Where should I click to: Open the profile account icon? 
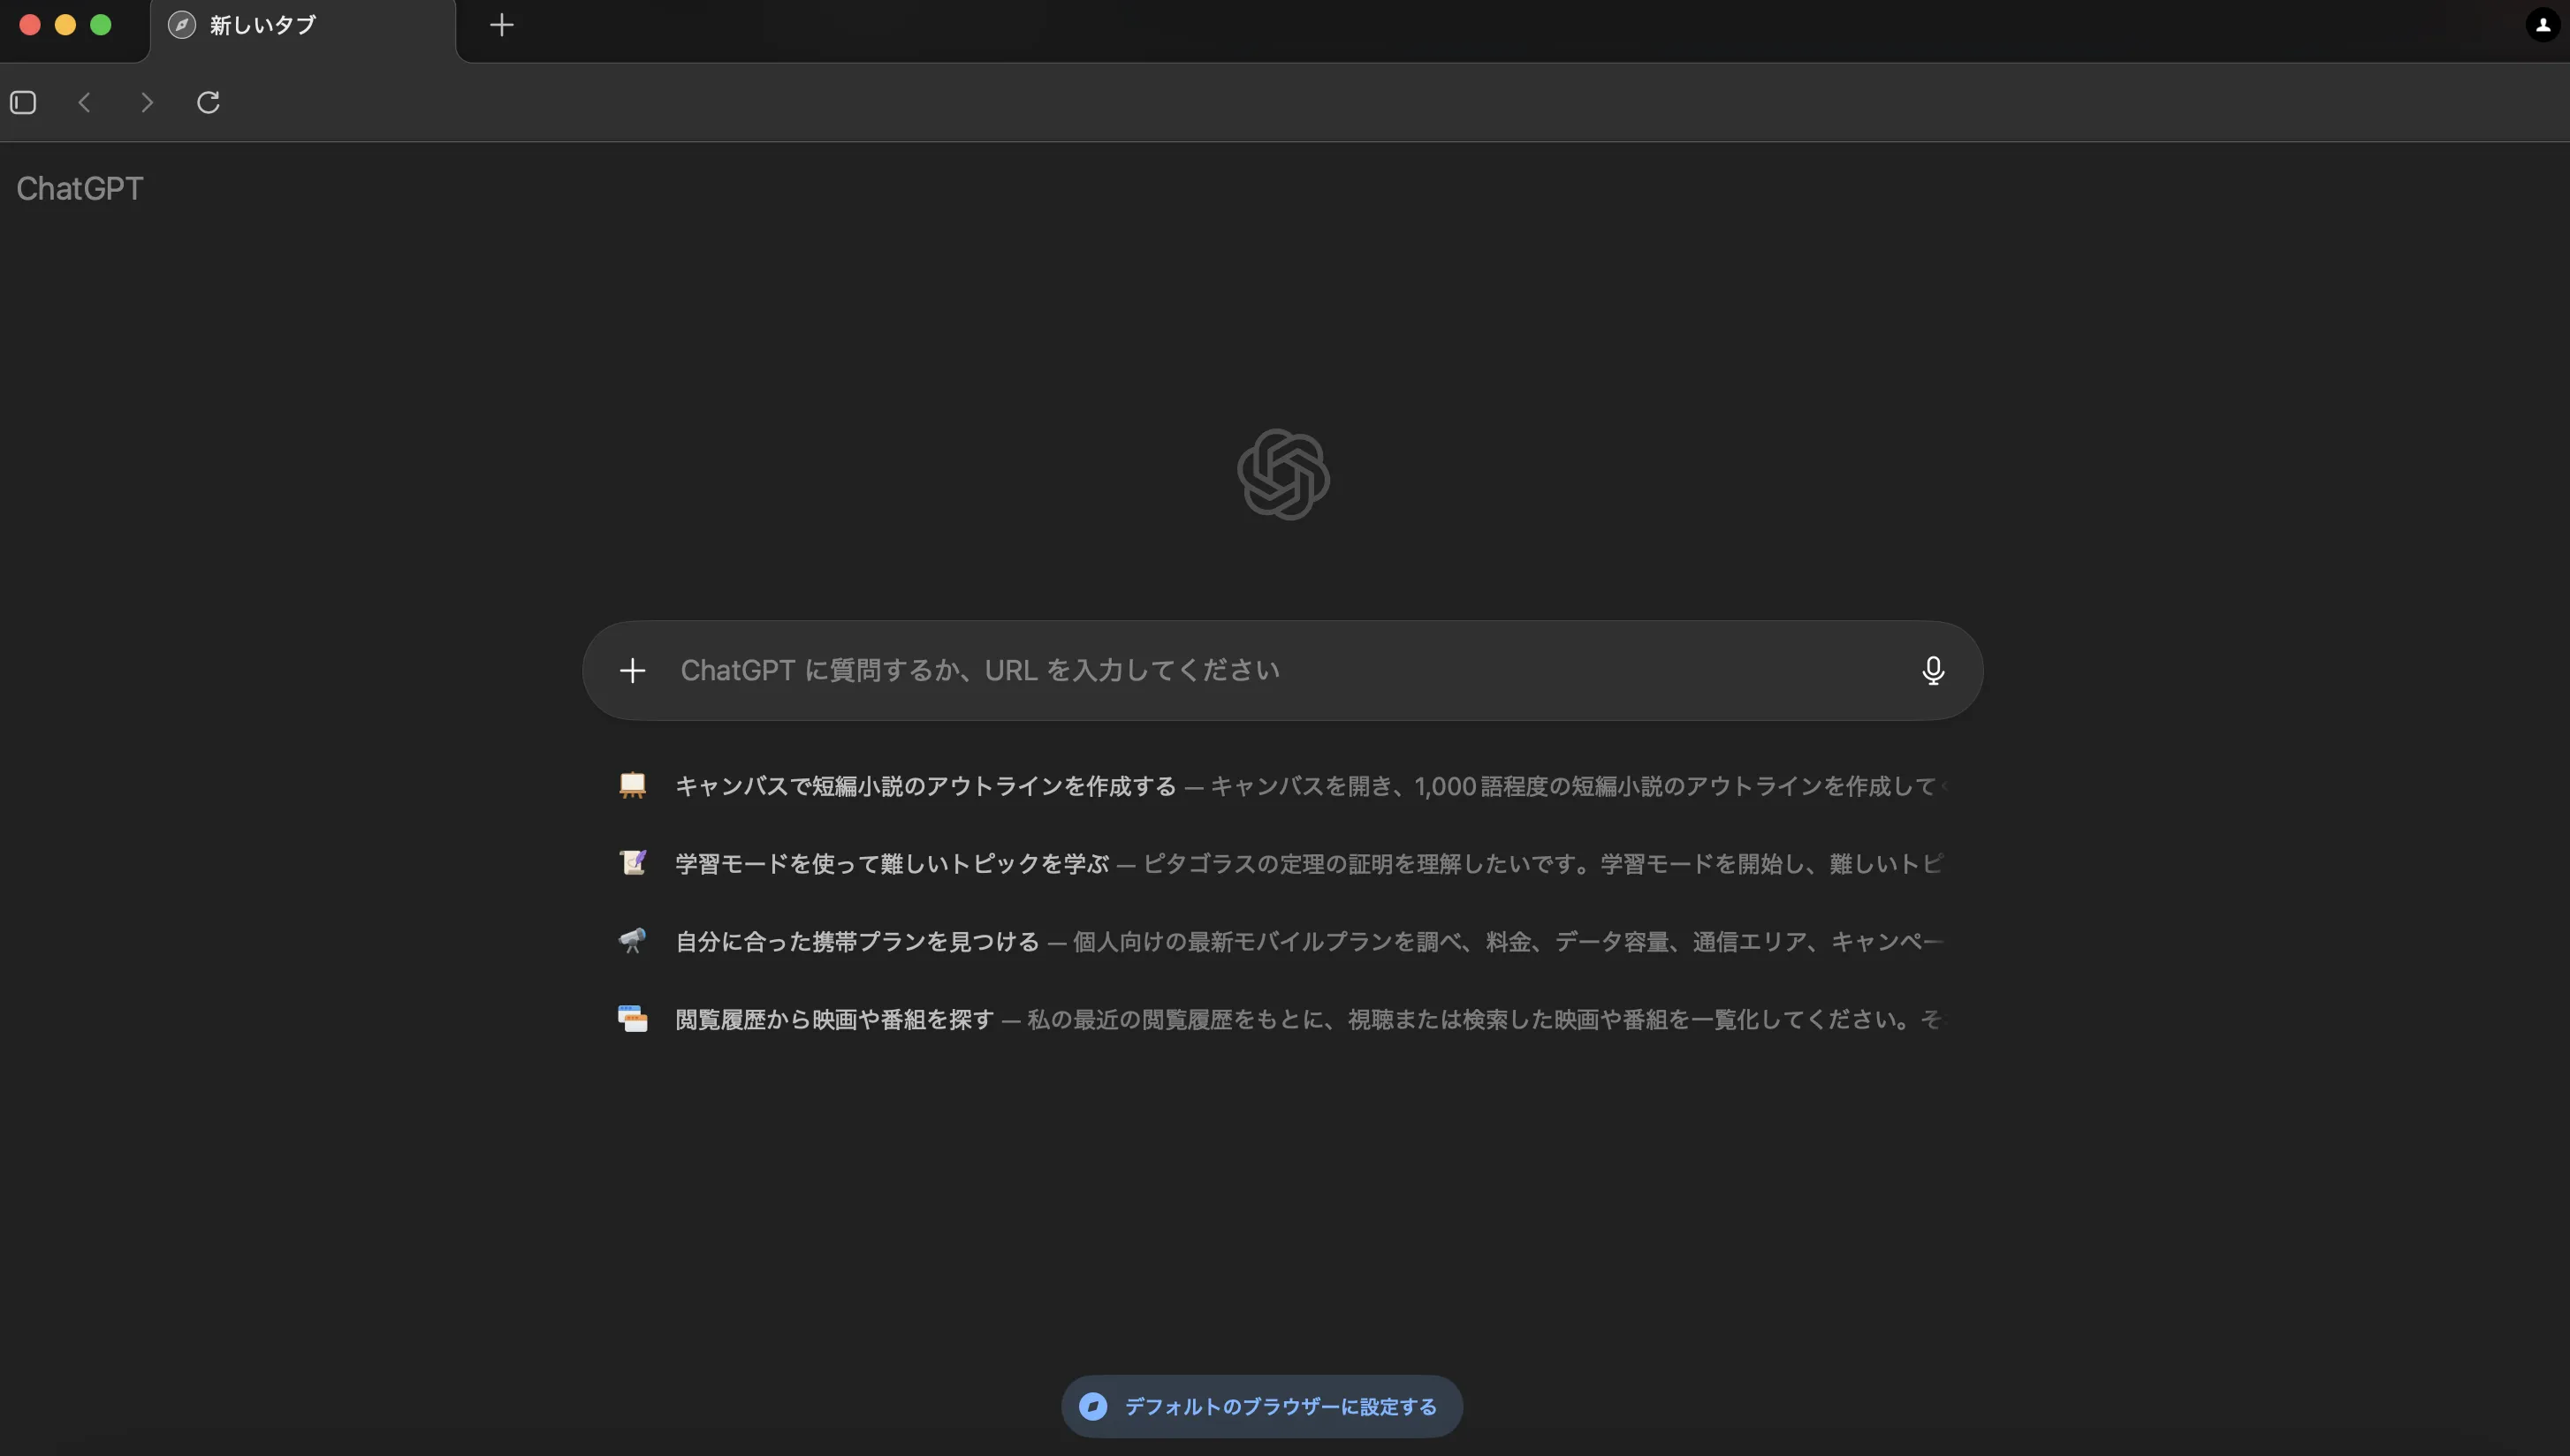pyautogui.click(x=2541, y=25)
